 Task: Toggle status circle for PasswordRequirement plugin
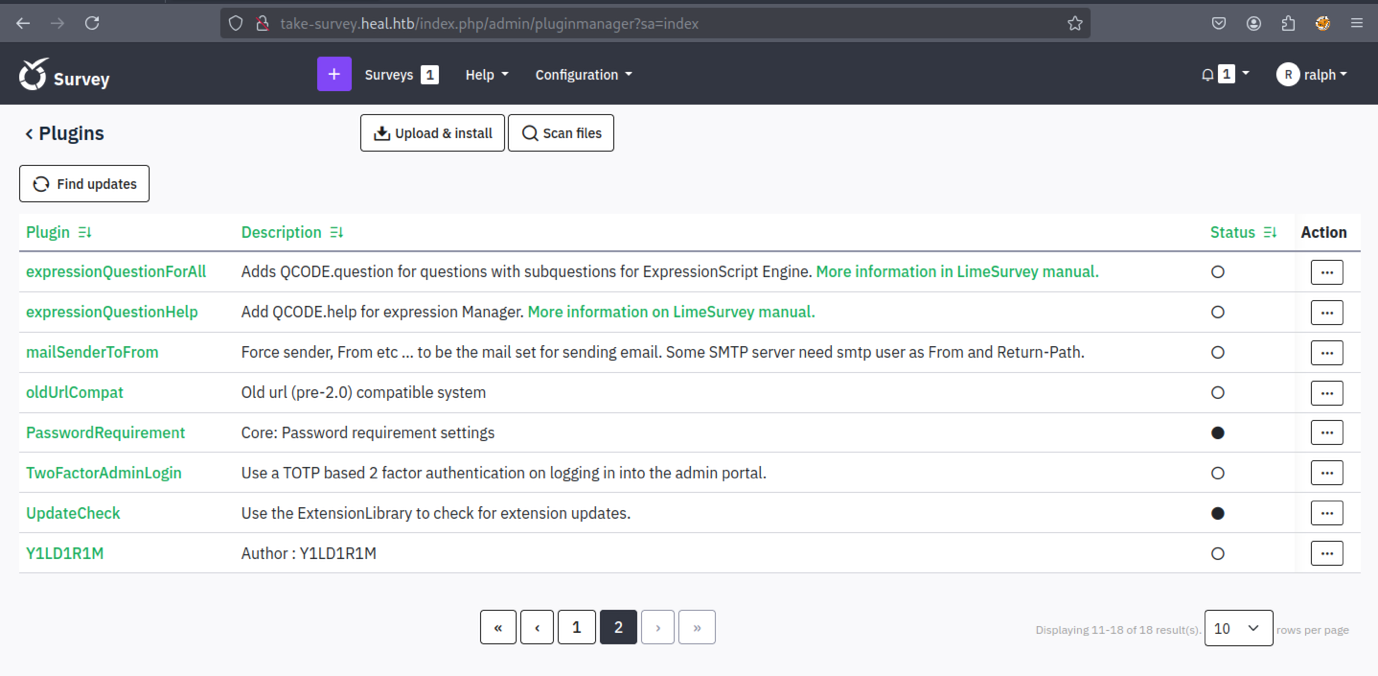point(1217,433)
